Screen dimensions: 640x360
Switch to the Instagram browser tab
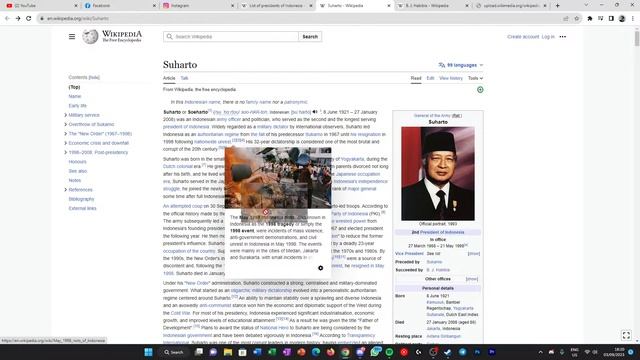[x=198, y=6]
